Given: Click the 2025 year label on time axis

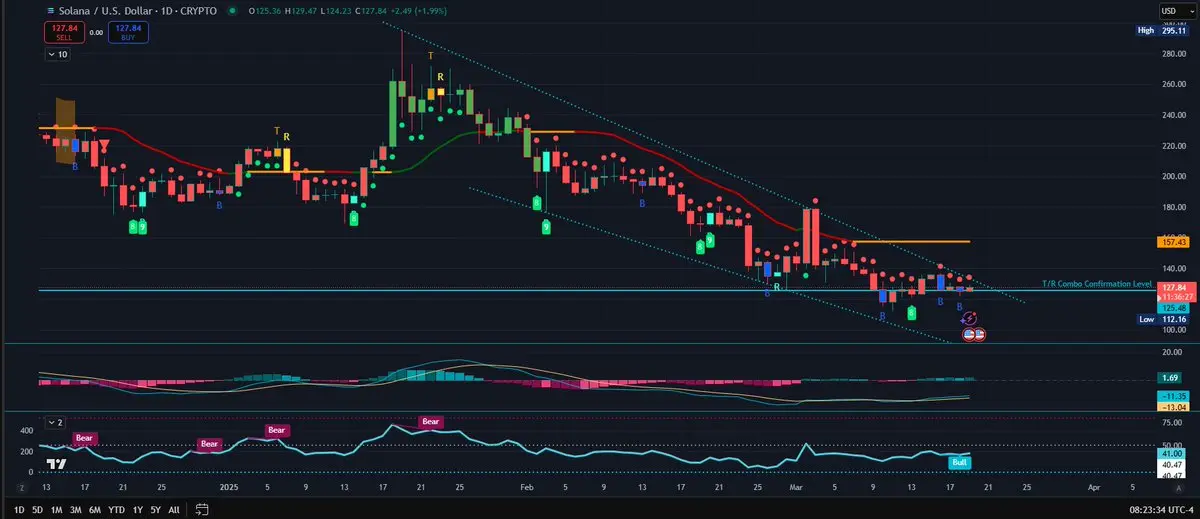Looking at the screenshot, I should (x=230, y=487).
